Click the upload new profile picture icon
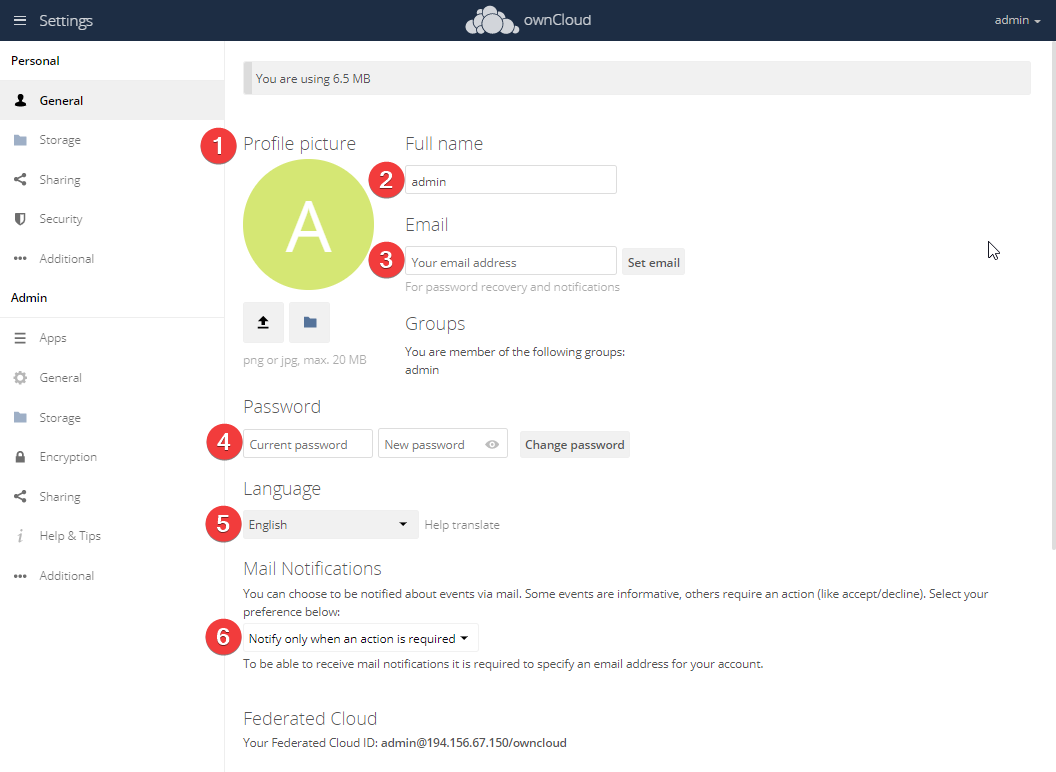Image resolution: width=1056 pixels, height=772 pixels. tap(263, 322)
